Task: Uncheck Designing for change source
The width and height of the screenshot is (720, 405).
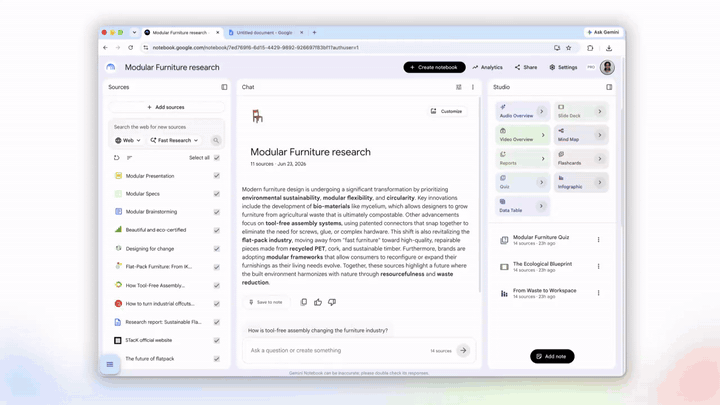Action: [x=217, y=249]
